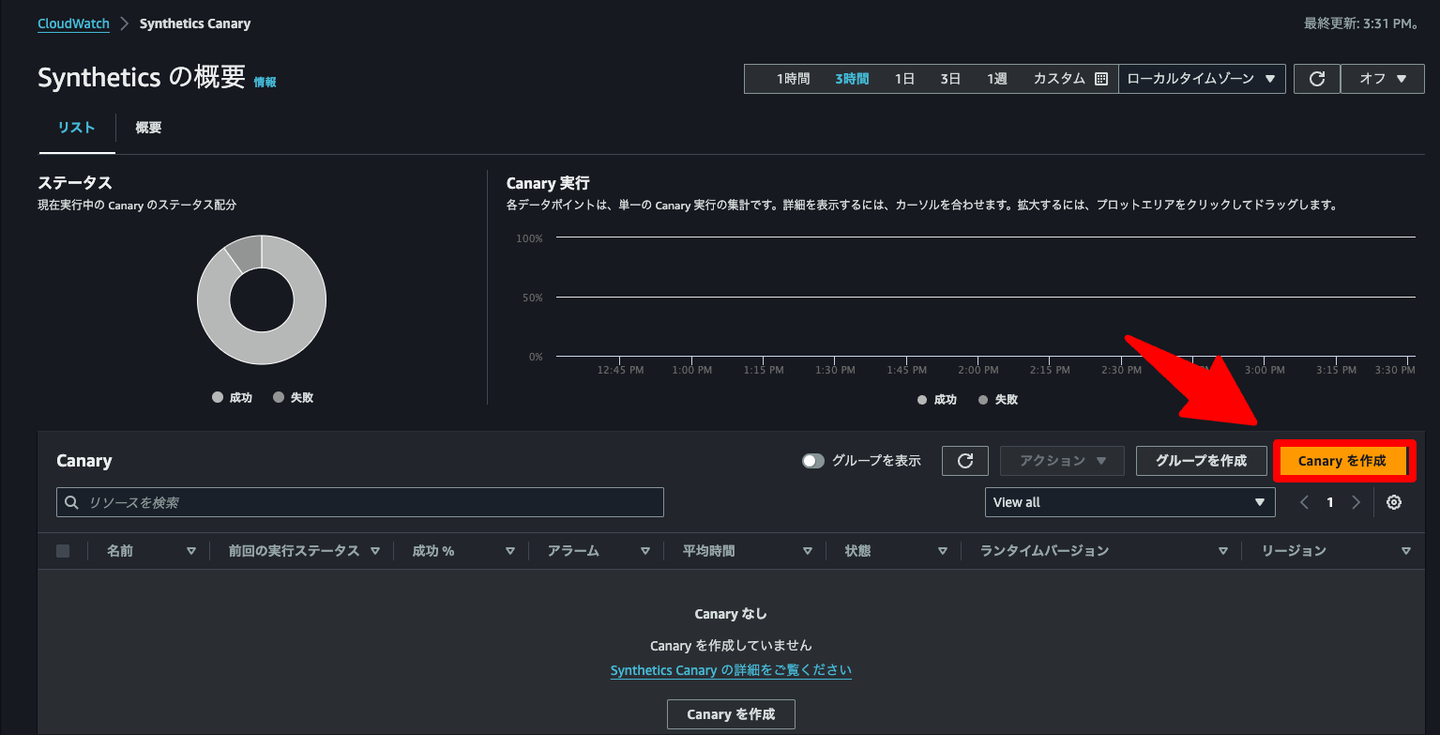Toggle グループを表示 switch
1440x735 pixels.
[x=813, y=461]
